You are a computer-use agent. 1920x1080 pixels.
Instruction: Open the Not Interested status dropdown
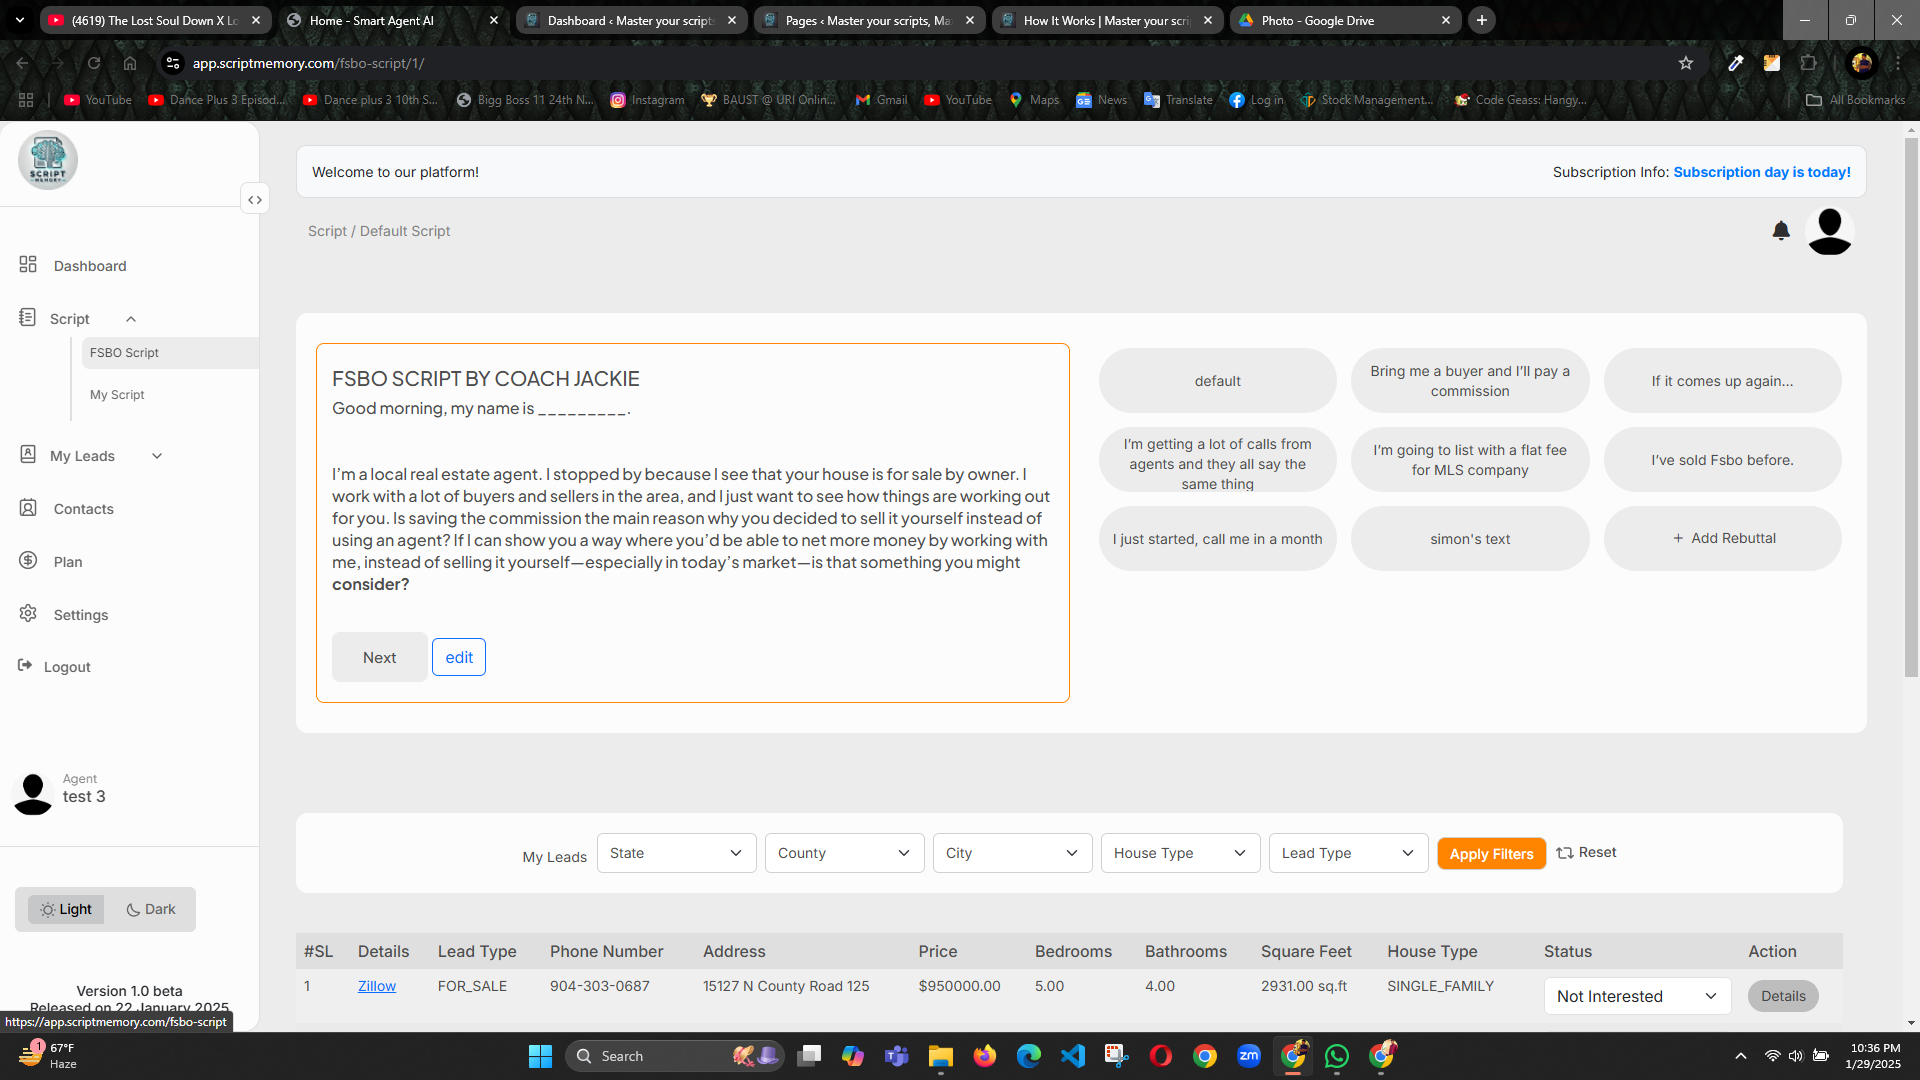coord(1636,996)
